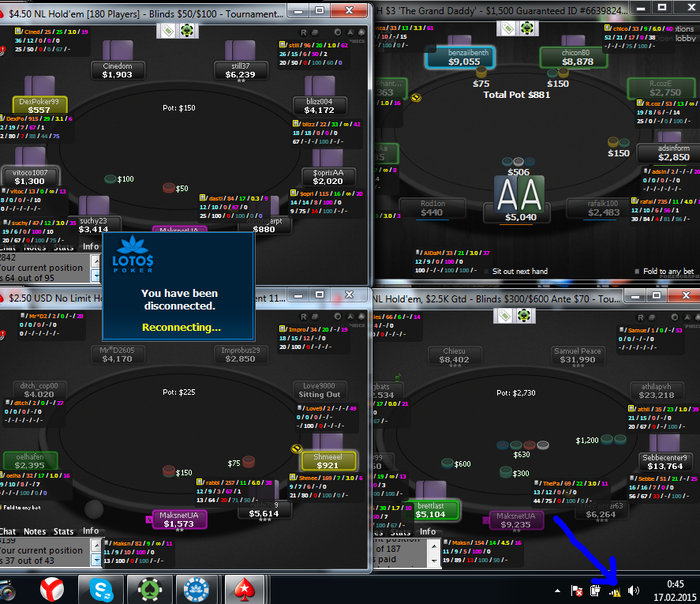The width and height of the screenshot is (700, 604).
Task: Click the 'Total Pot $881' text
Action: coord(517,95)
